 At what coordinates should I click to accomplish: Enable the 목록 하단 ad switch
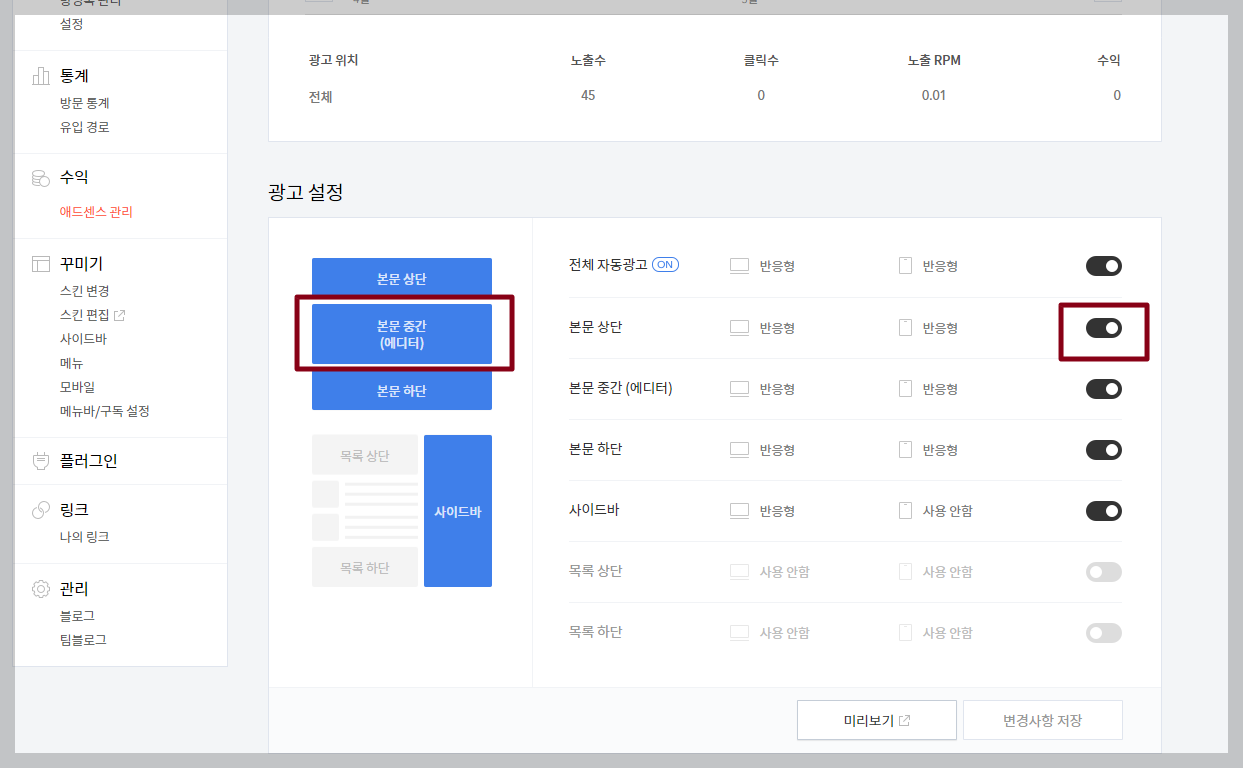coord(1104,633)
